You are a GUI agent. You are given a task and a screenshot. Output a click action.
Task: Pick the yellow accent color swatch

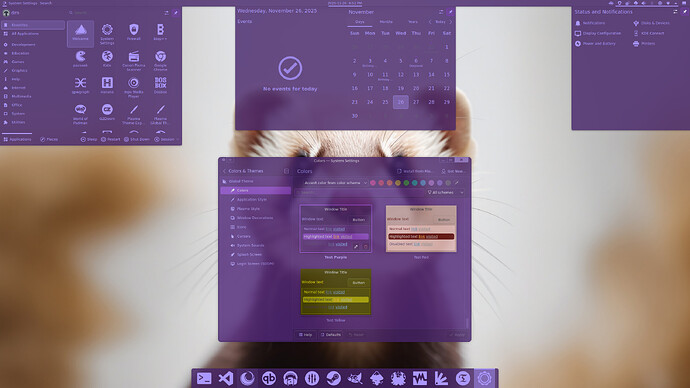398,183
